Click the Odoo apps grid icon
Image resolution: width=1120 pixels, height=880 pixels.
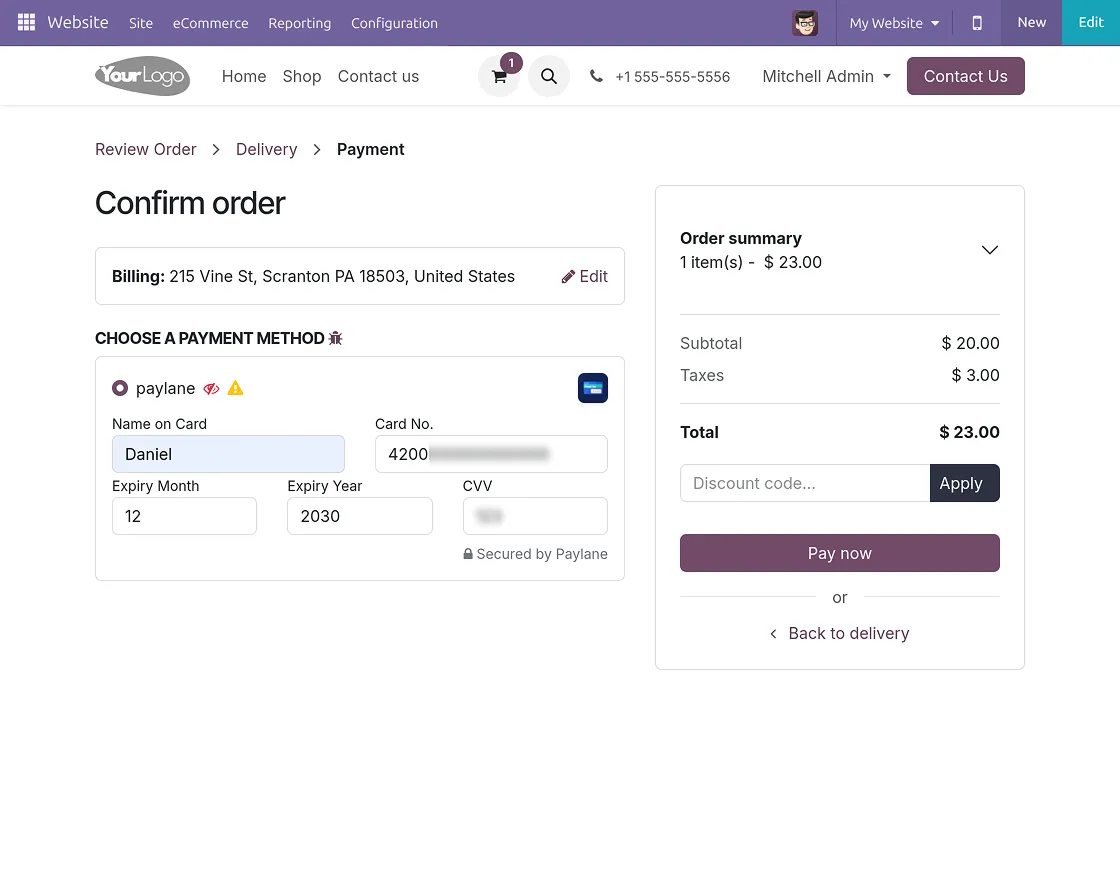(x=26, y=21)
